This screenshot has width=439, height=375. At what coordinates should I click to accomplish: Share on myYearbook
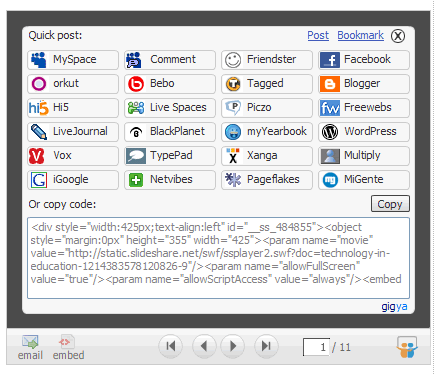pyautogui.click(x=267, y=132)
